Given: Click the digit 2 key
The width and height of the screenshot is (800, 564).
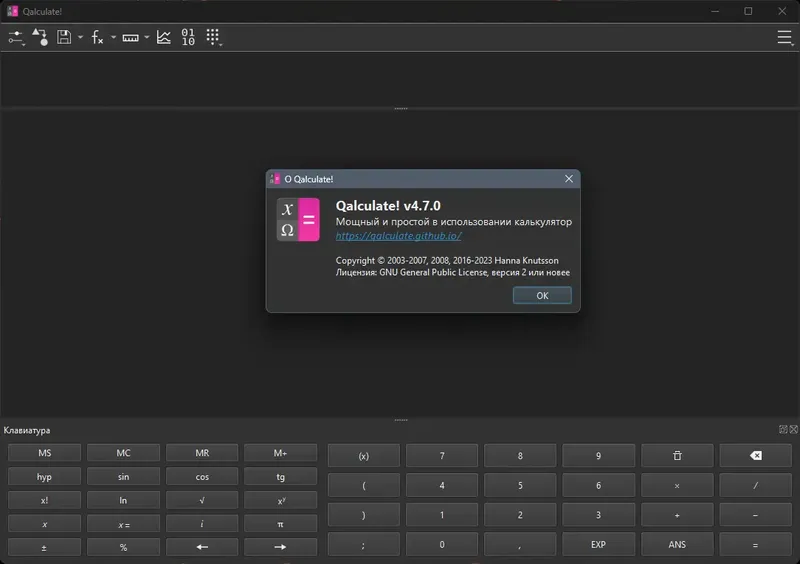Looking at the screenshot, I should 520,515.
